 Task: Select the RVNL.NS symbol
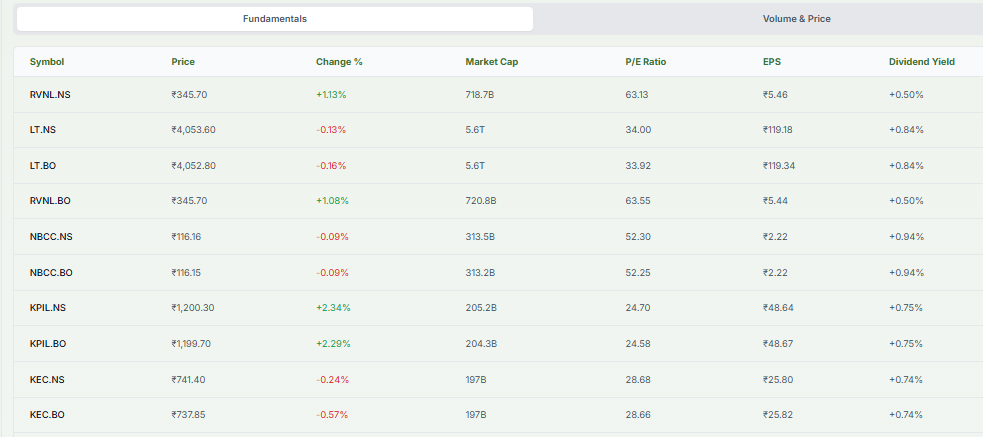tap(51, 95)
